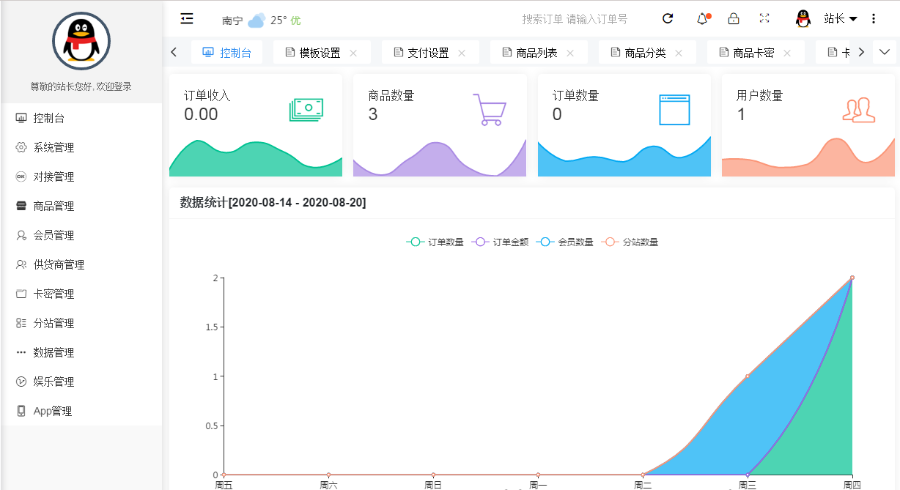This screenshot has height=490, width=900.
Task: Open the vertical three-dot more menu
Action: (x=874, y=19)
